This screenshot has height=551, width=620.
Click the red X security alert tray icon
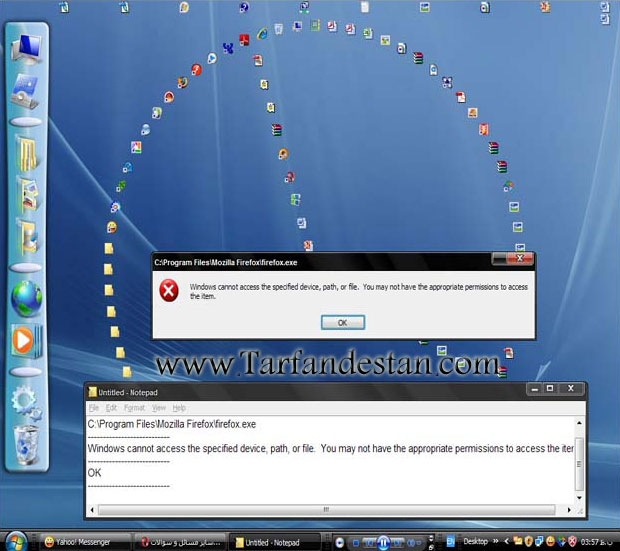572,541
